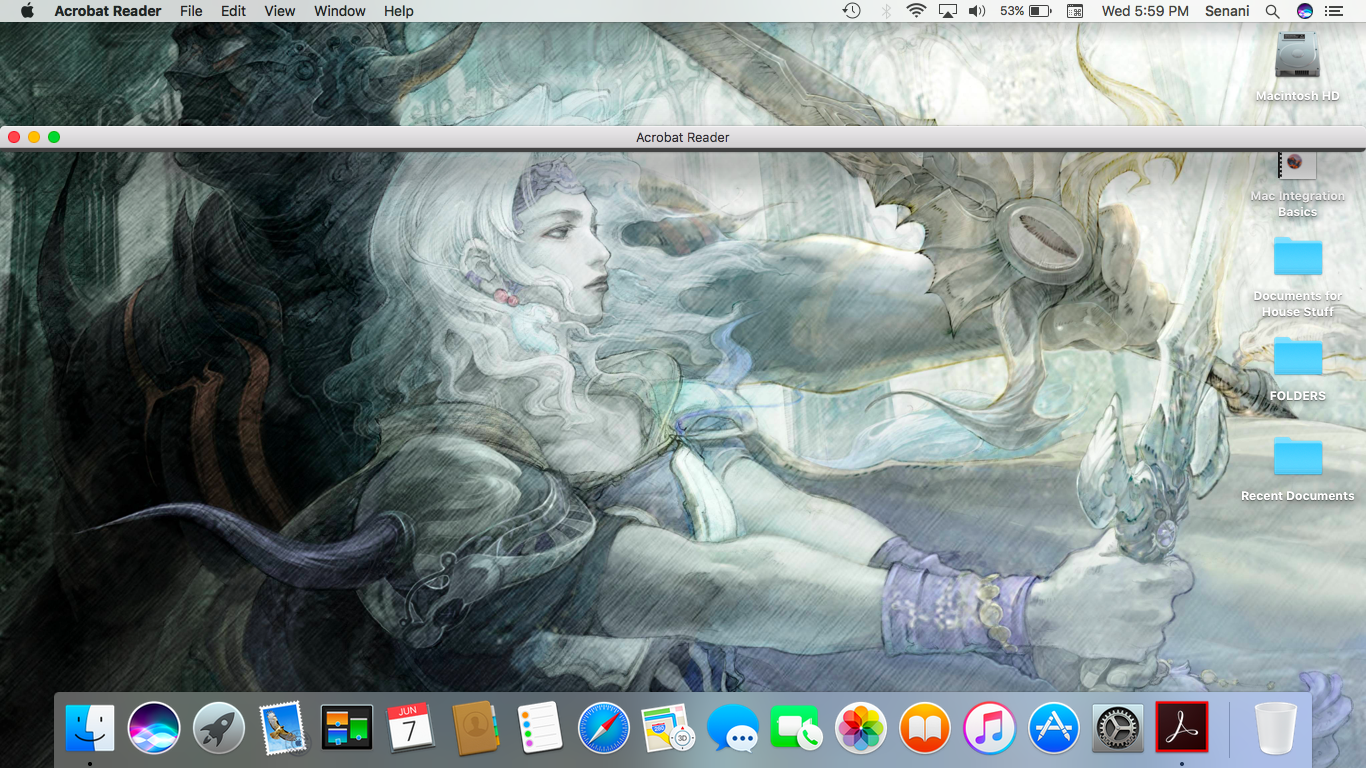Open the App Store from the Dock
The image size is (1366, 768).
pyautogui.click(x=1054, y=727)
